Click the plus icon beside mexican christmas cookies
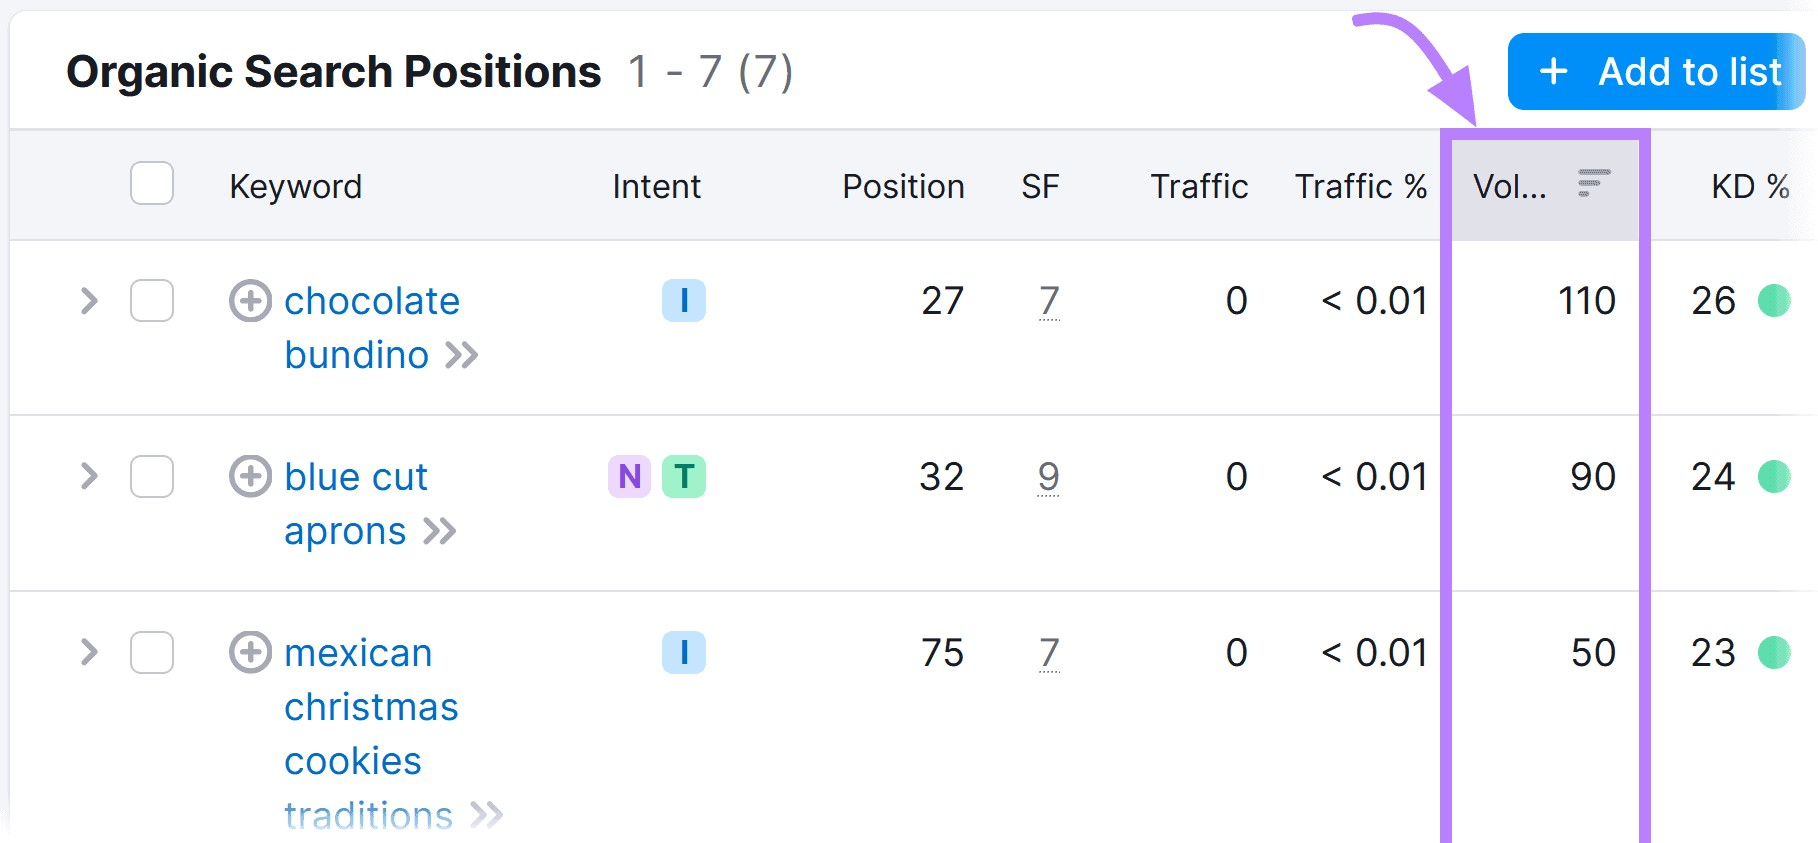Viewport: 1818px width, 843px height. click(250, 653)
